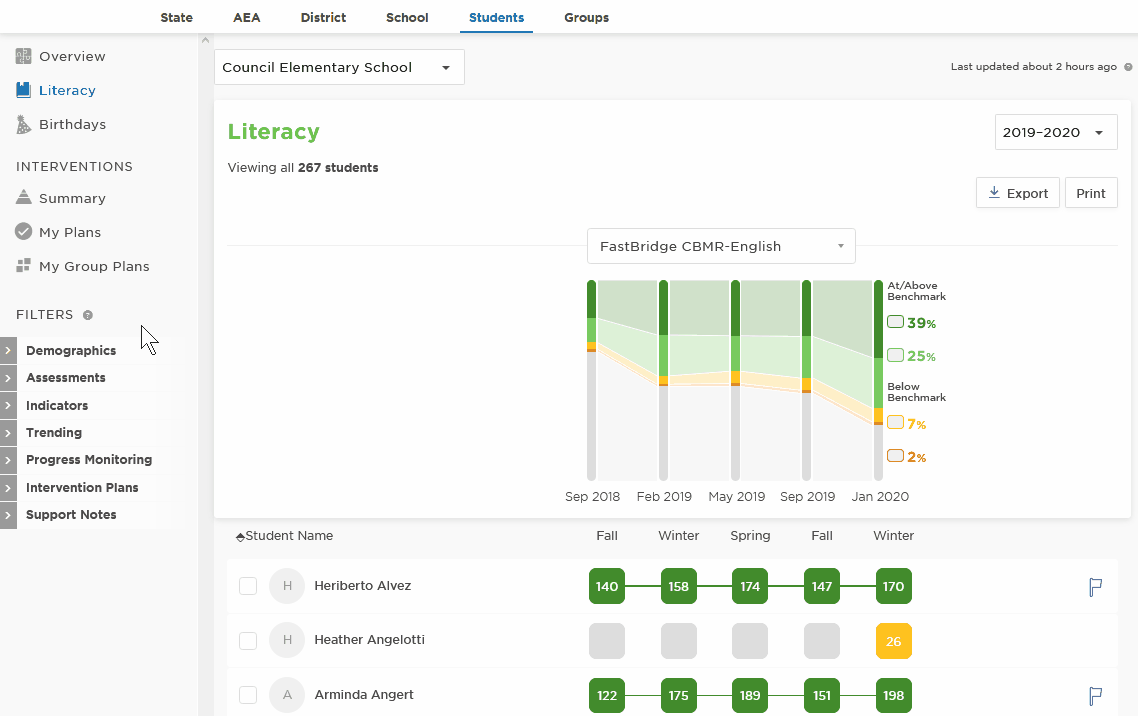Tick the checkbox for Heather Angelotti
Viewport: 1138px width, 716px height.
pos(248,641)
